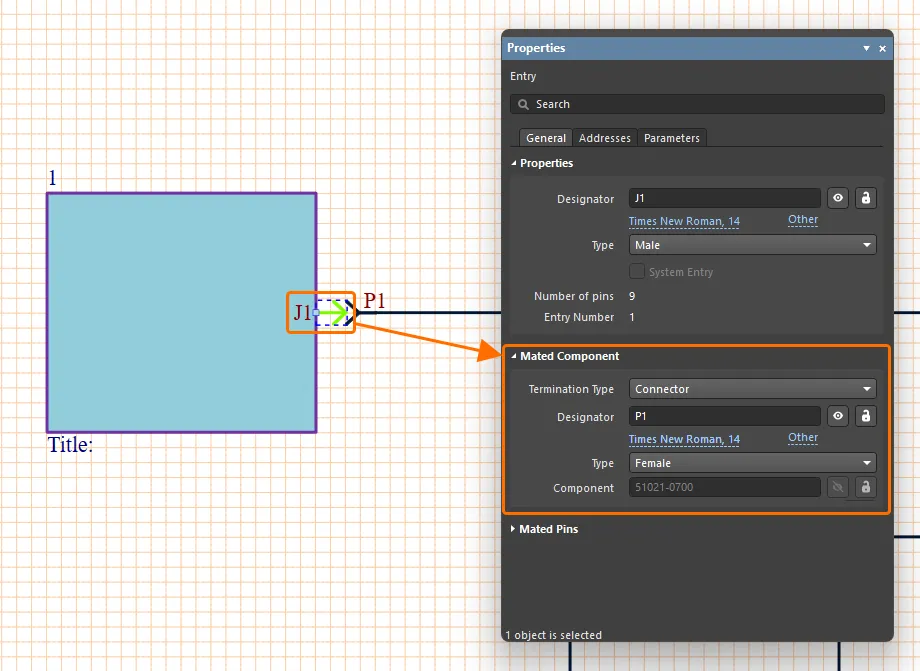
Task: Click lock icon beside J1 designator
Action: tap(866, 198)
